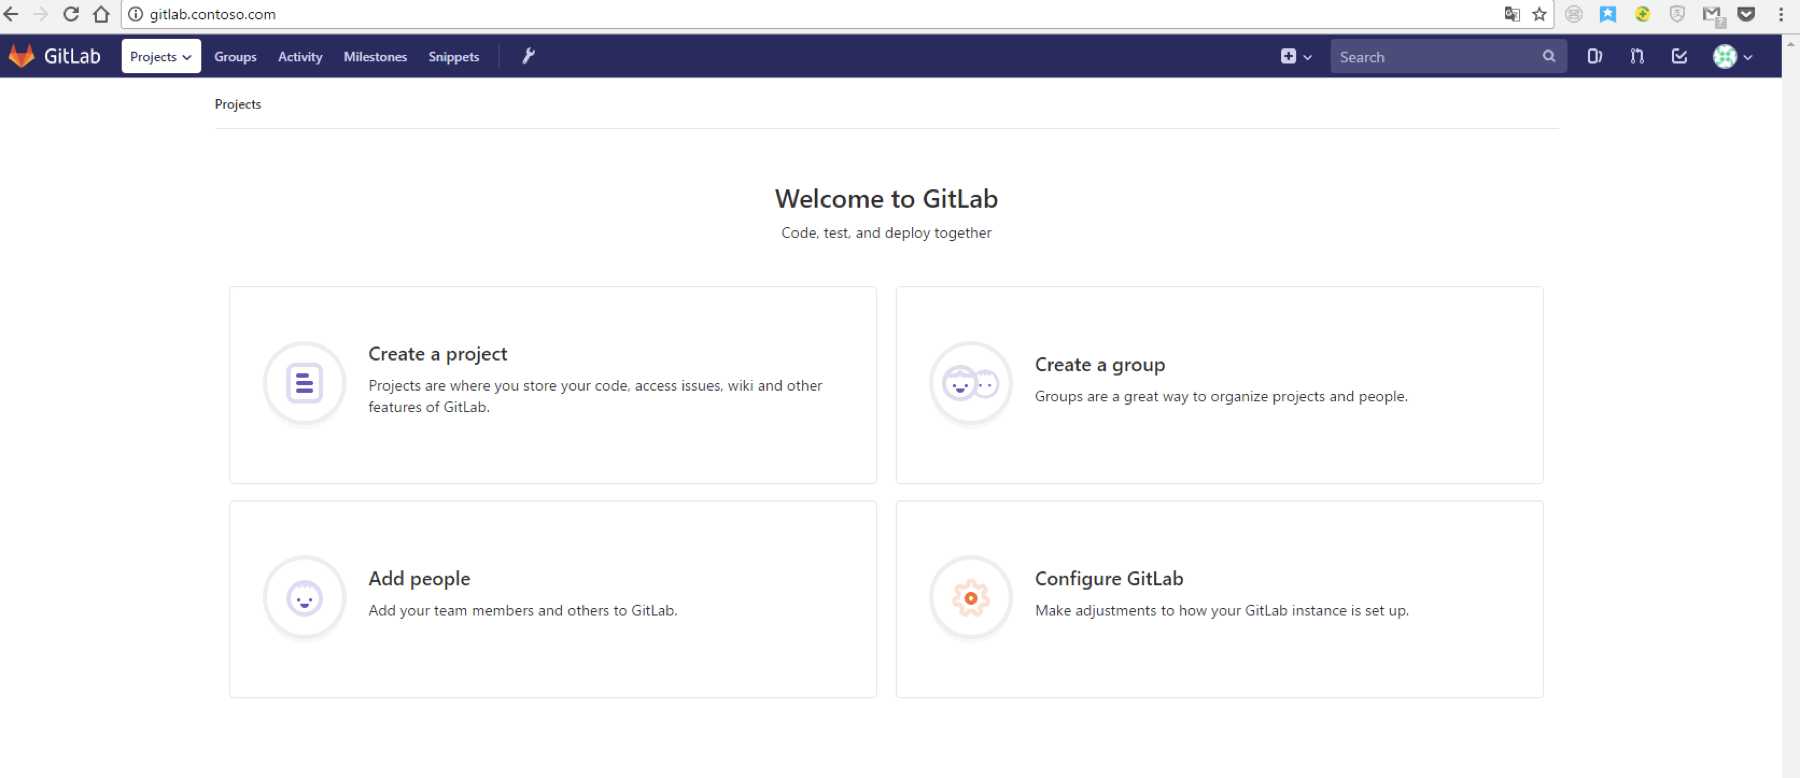This screenshot has width=1800, height=778.
Task: Click the Configure GitLab gear icon
Action: (x=970, y=597)
